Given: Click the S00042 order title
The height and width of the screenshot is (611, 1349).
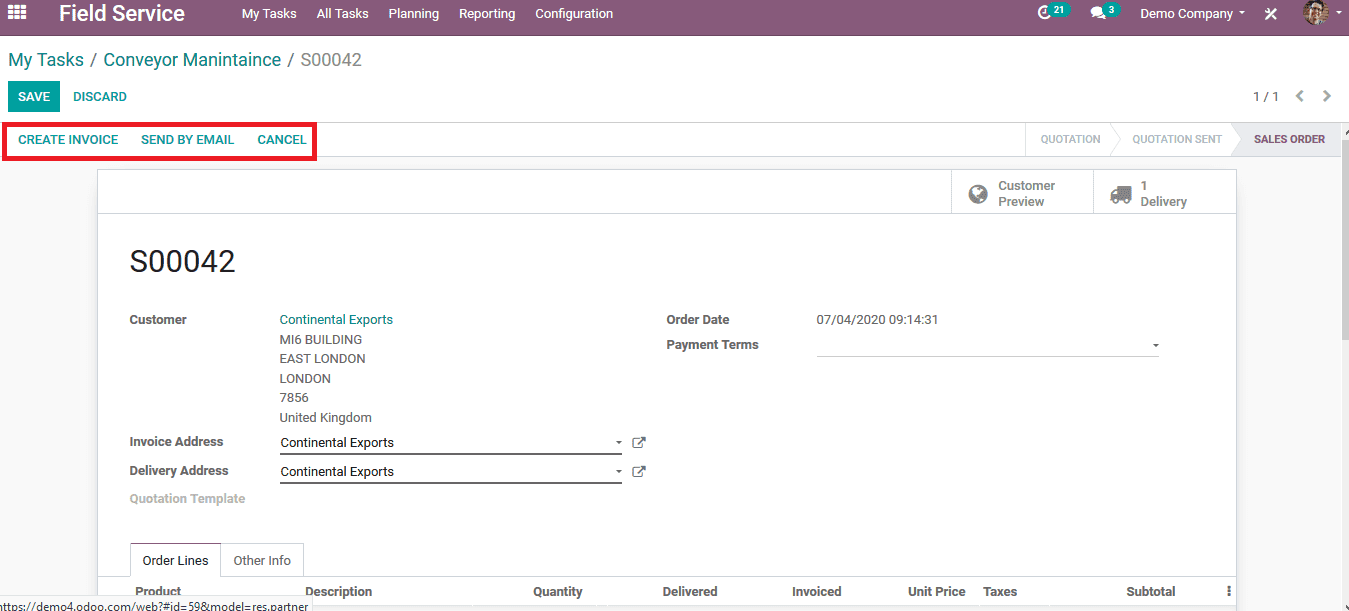Looking at the screenshot, I should point(183,262).
